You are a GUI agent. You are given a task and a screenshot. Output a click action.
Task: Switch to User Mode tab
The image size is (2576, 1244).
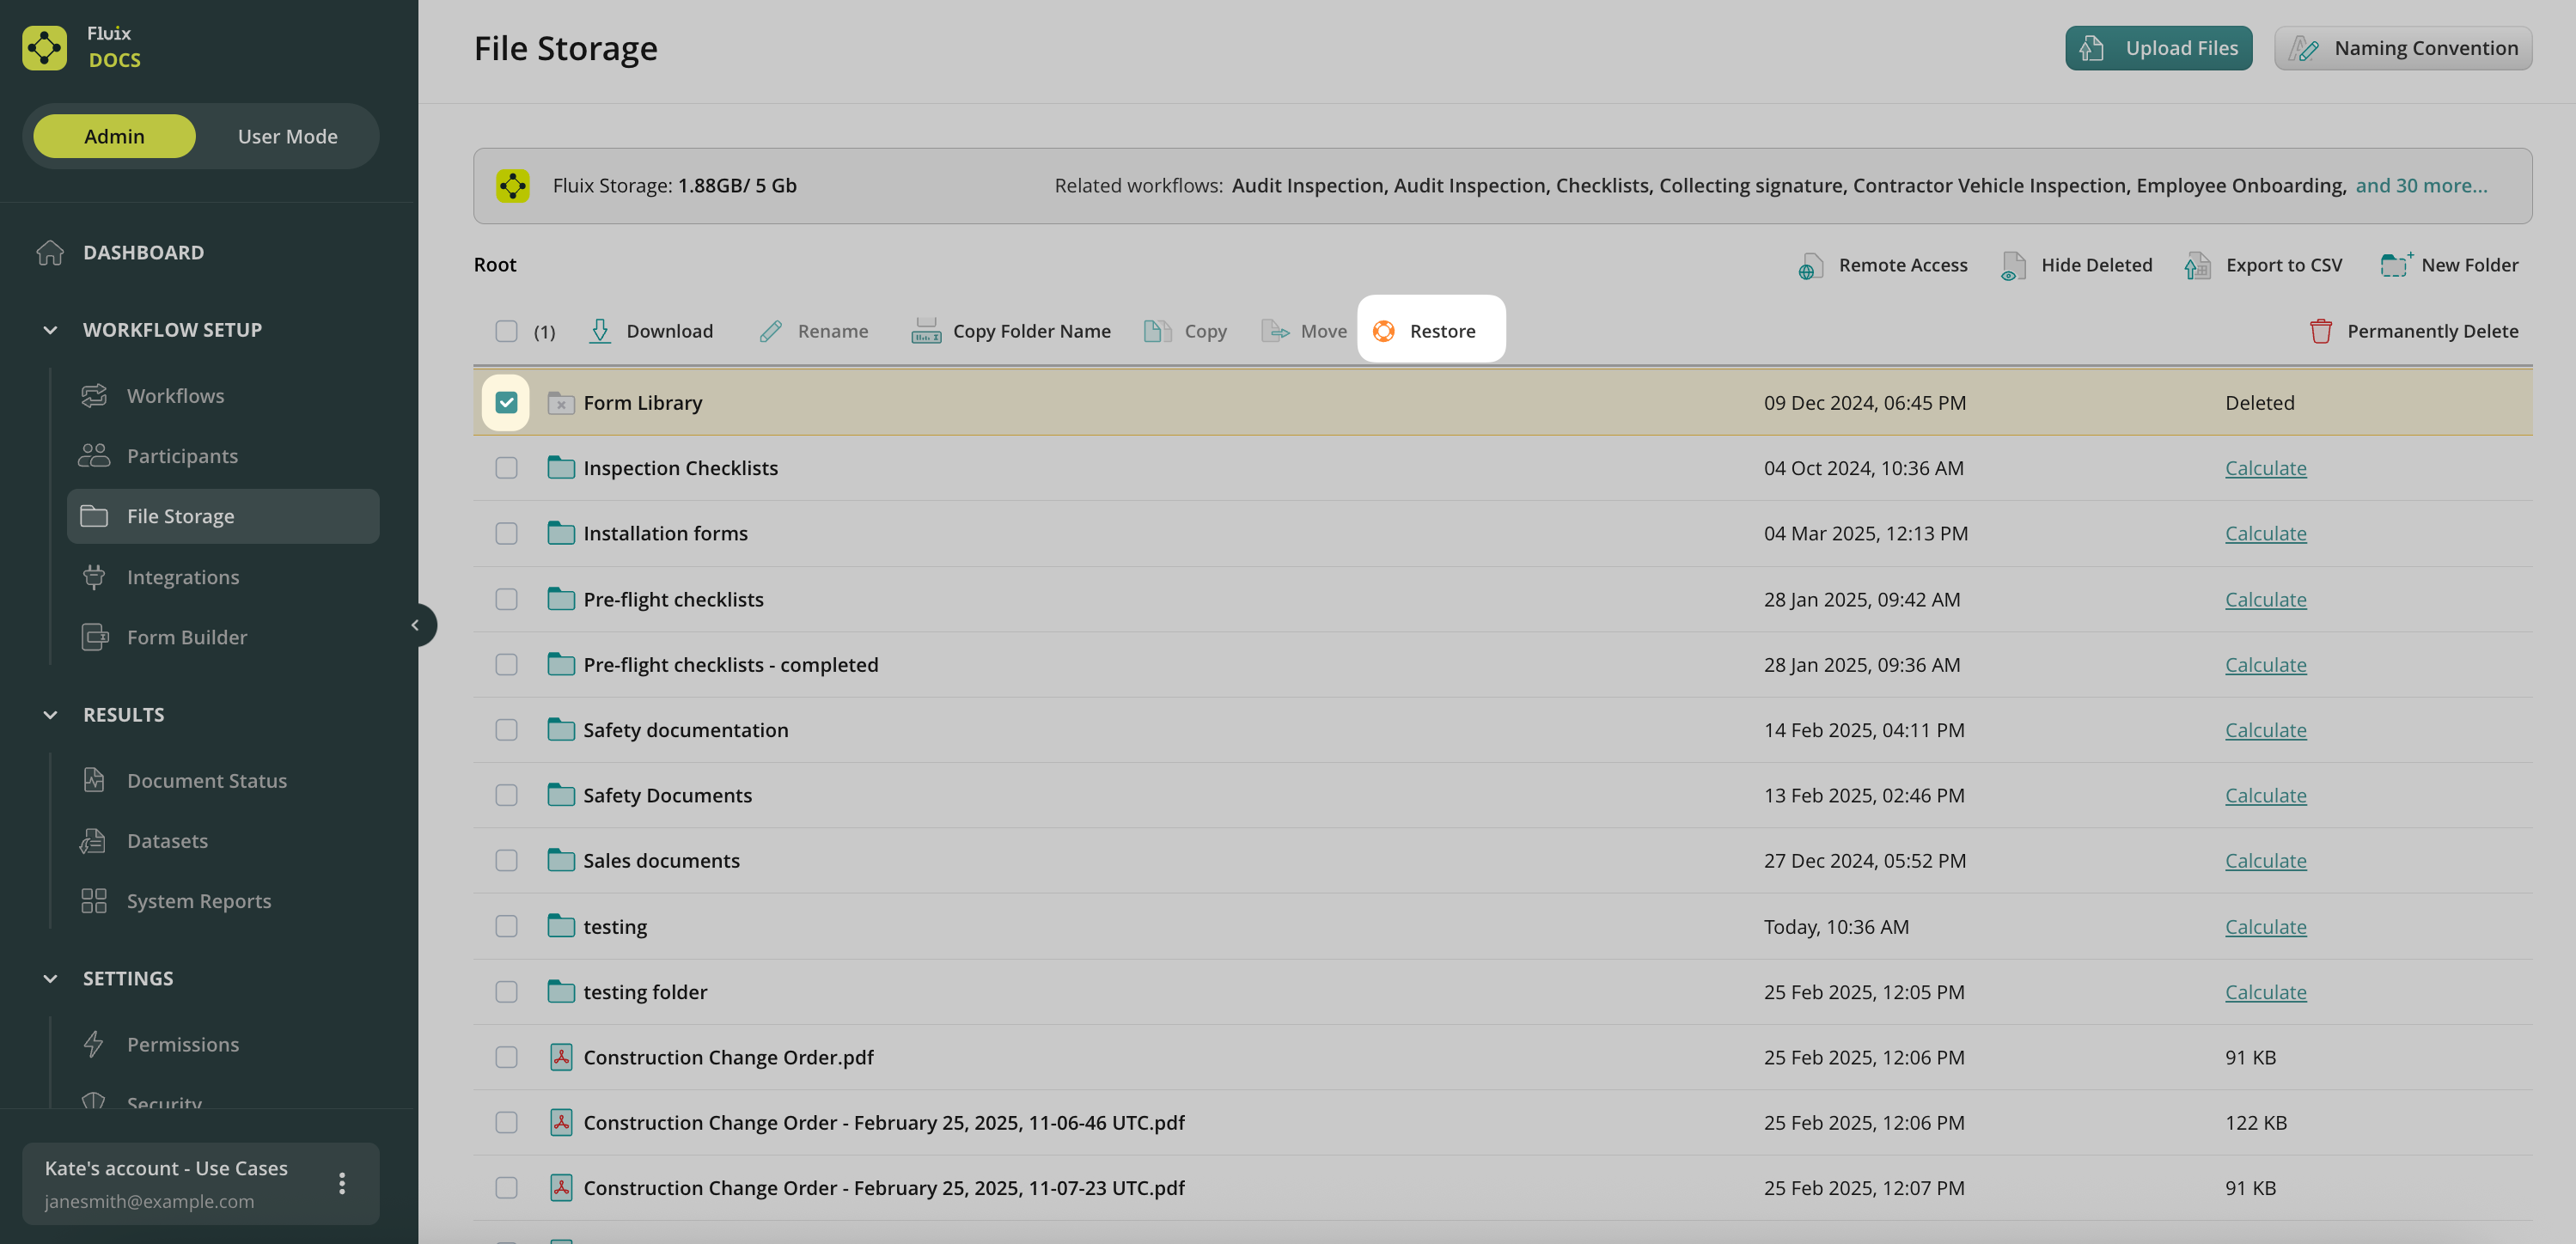[287, 136]
